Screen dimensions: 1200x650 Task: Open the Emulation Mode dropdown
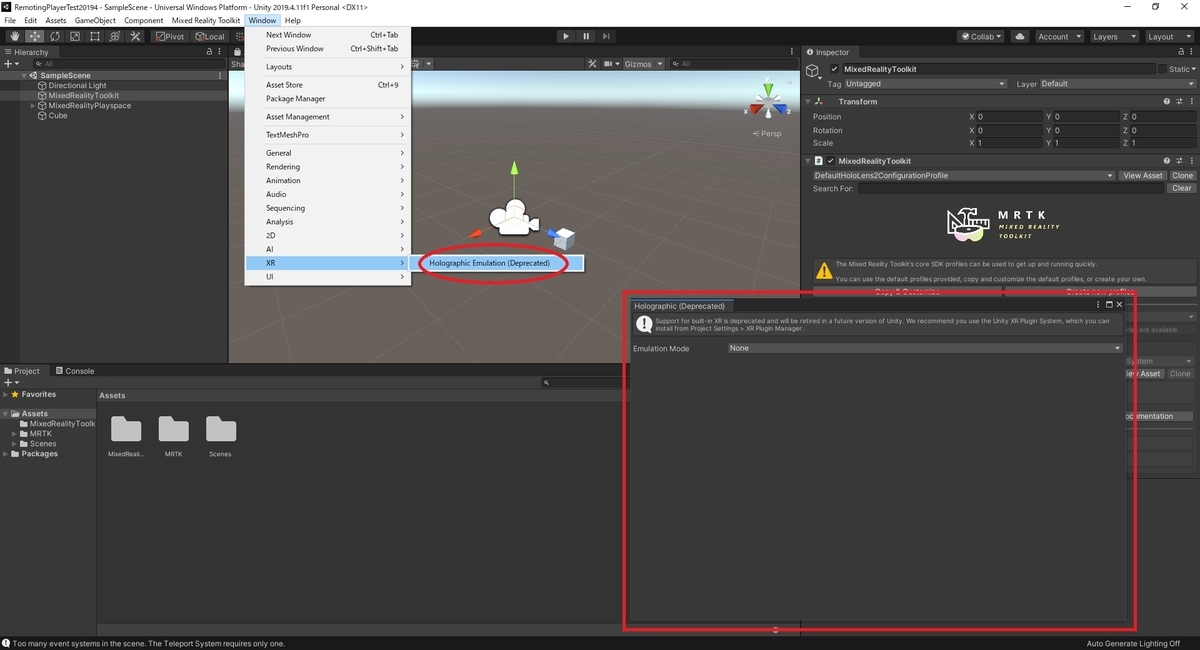[925, 348]
